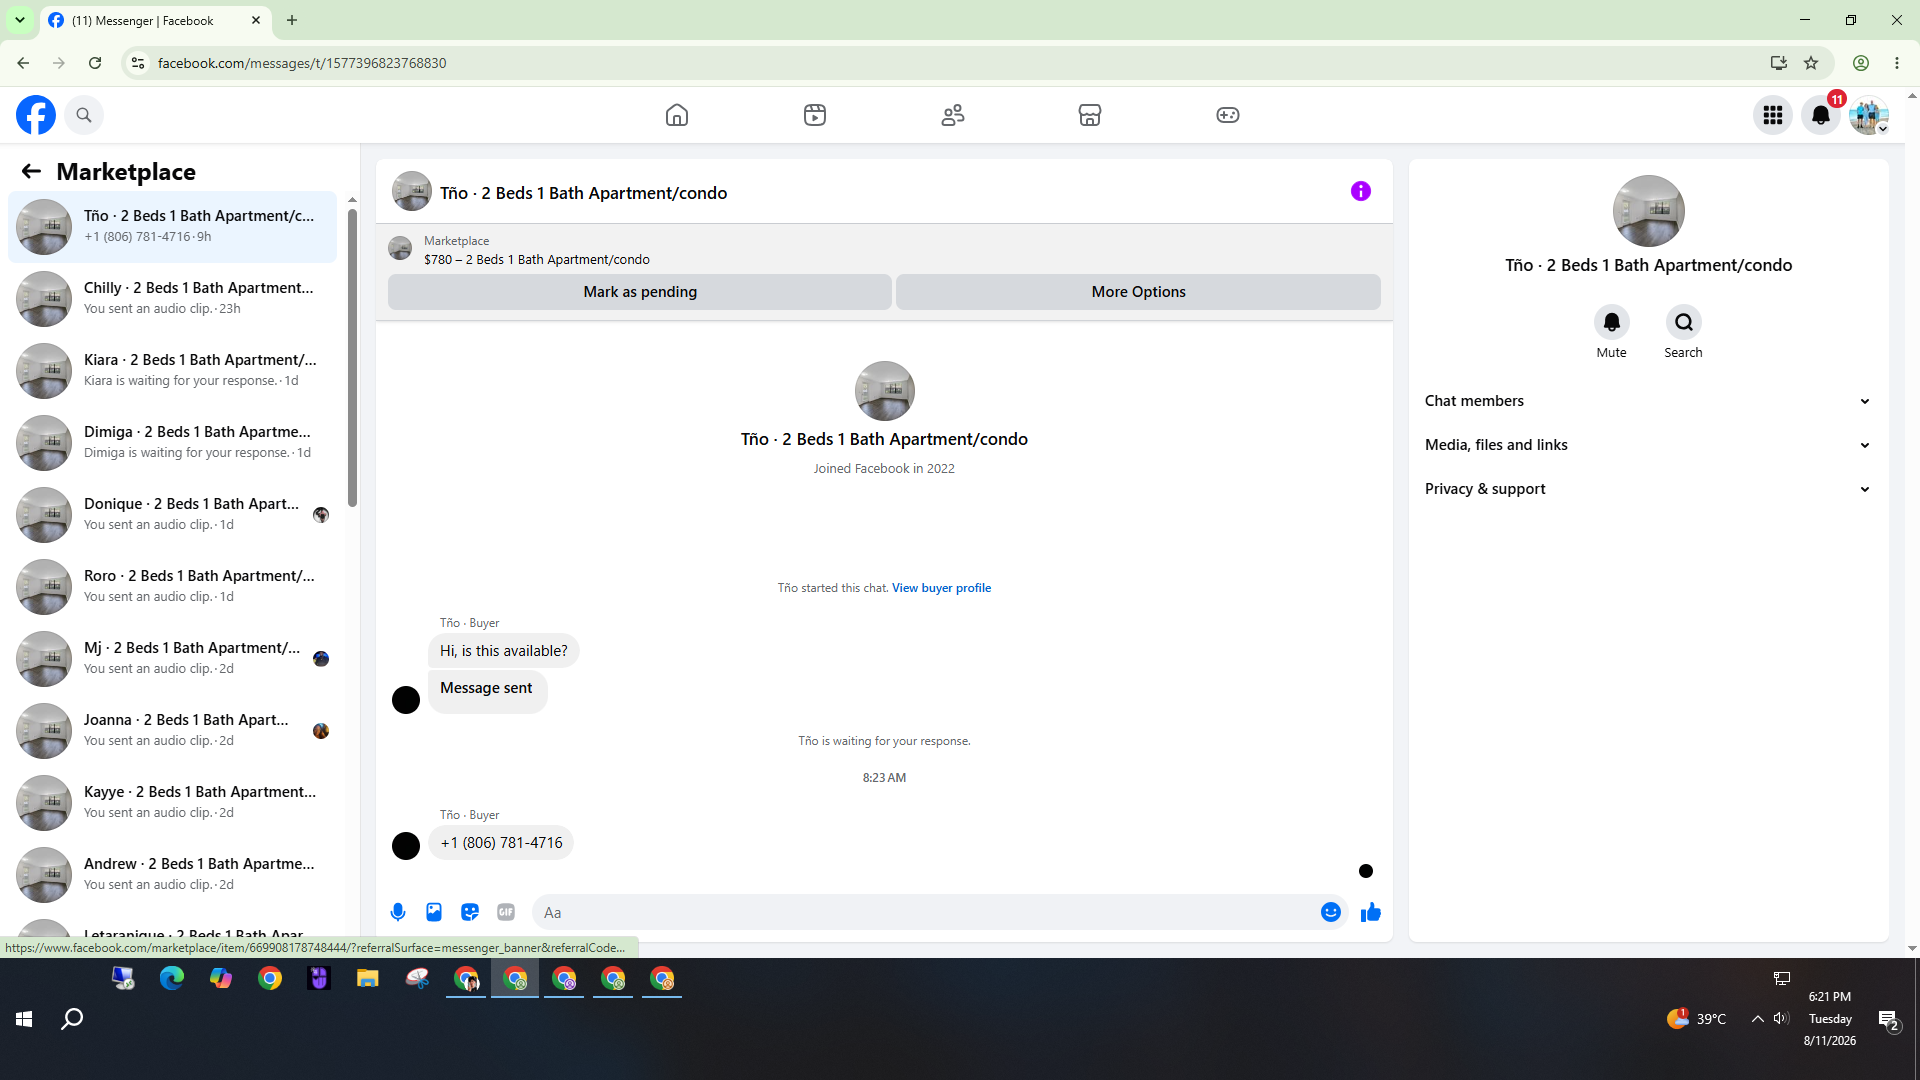Open Dimiga conversation

173,443
